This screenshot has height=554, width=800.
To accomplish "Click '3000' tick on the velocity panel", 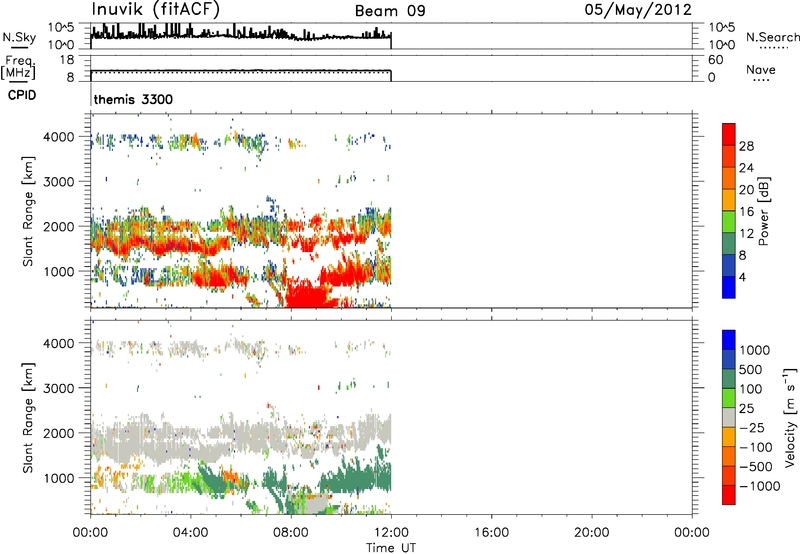I will point(59,388).
